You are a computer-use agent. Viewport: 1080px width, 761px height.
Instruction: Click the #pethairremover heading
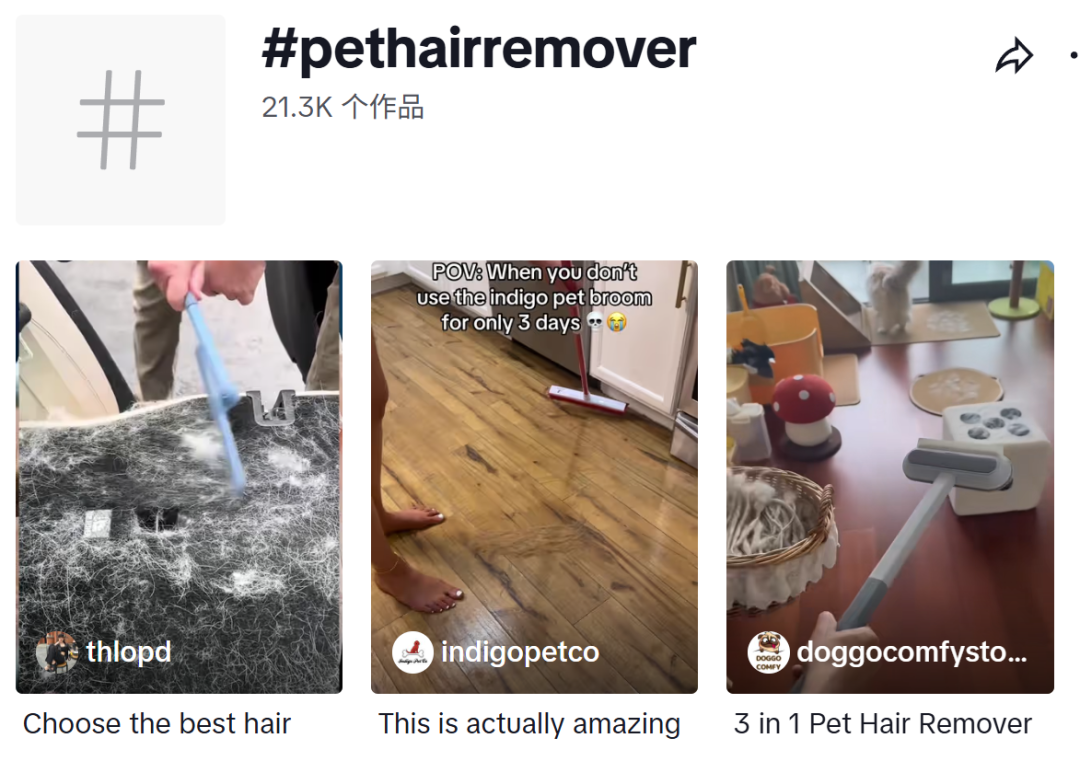point(479,49)
